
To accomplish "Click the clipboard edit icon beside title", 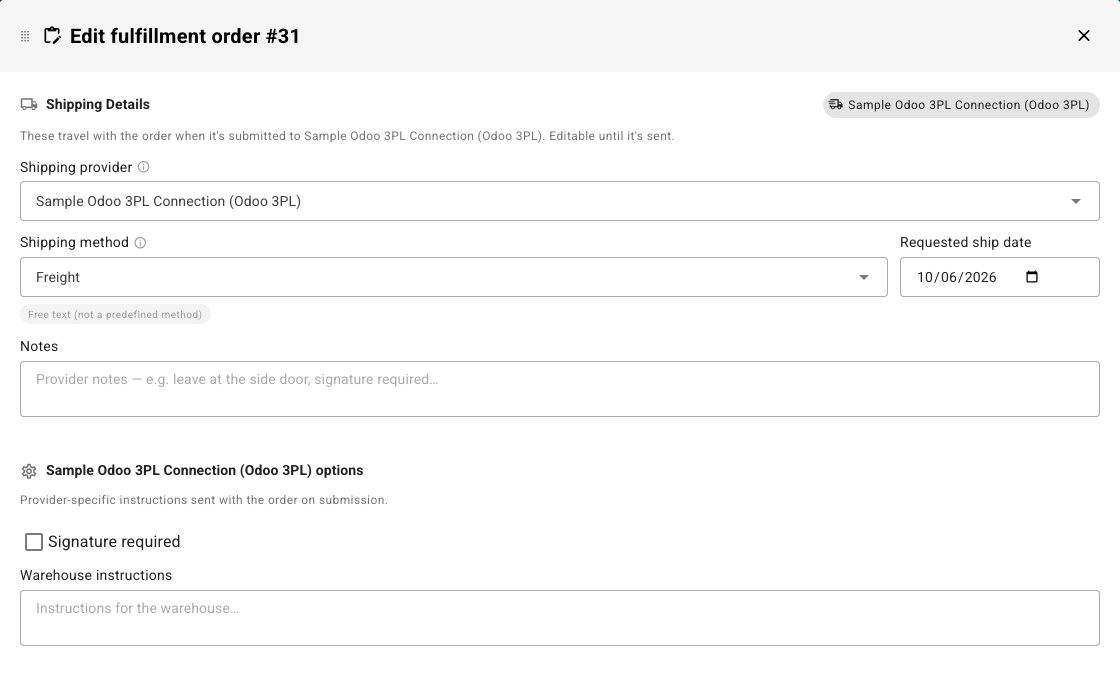I will click(x=52, y=36).
